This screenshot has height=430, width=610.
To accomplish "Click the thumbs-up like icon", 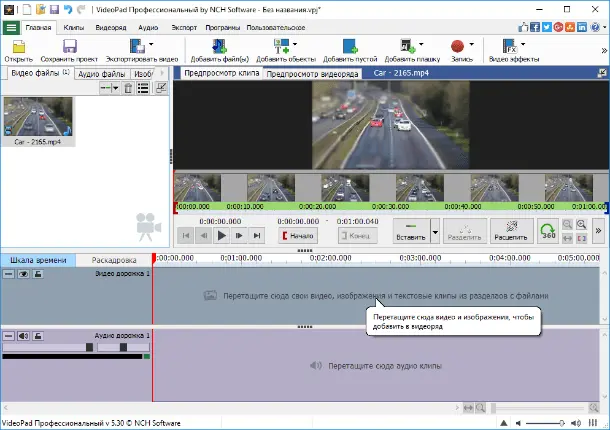I will (523, 27).
